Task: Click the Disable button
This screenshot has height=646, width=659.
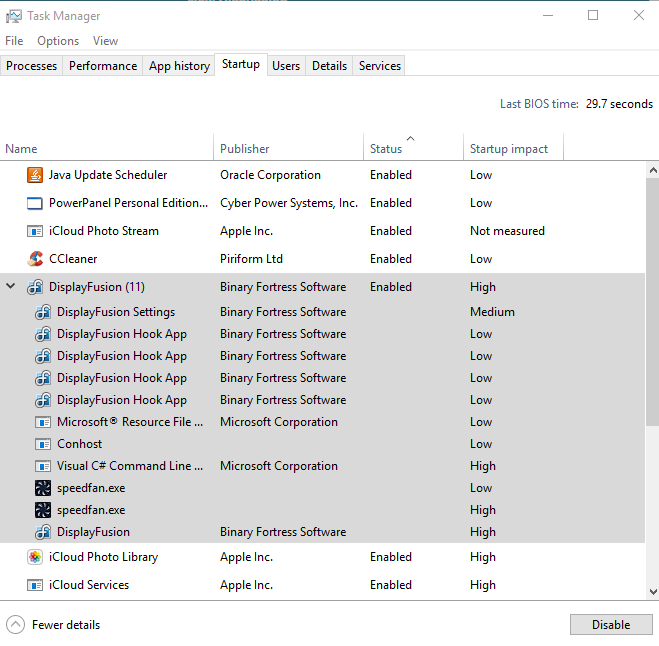Action: pyautogui.click(x=611, y=625)
